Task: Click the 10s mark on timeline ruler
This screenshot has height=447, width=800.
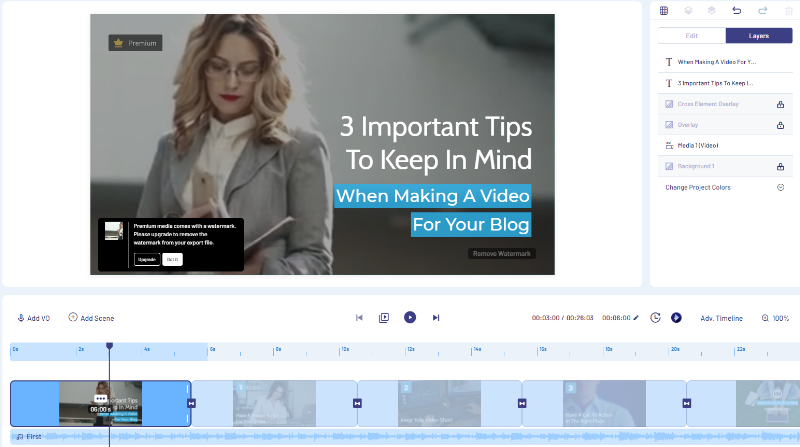Action: (345, 350)
